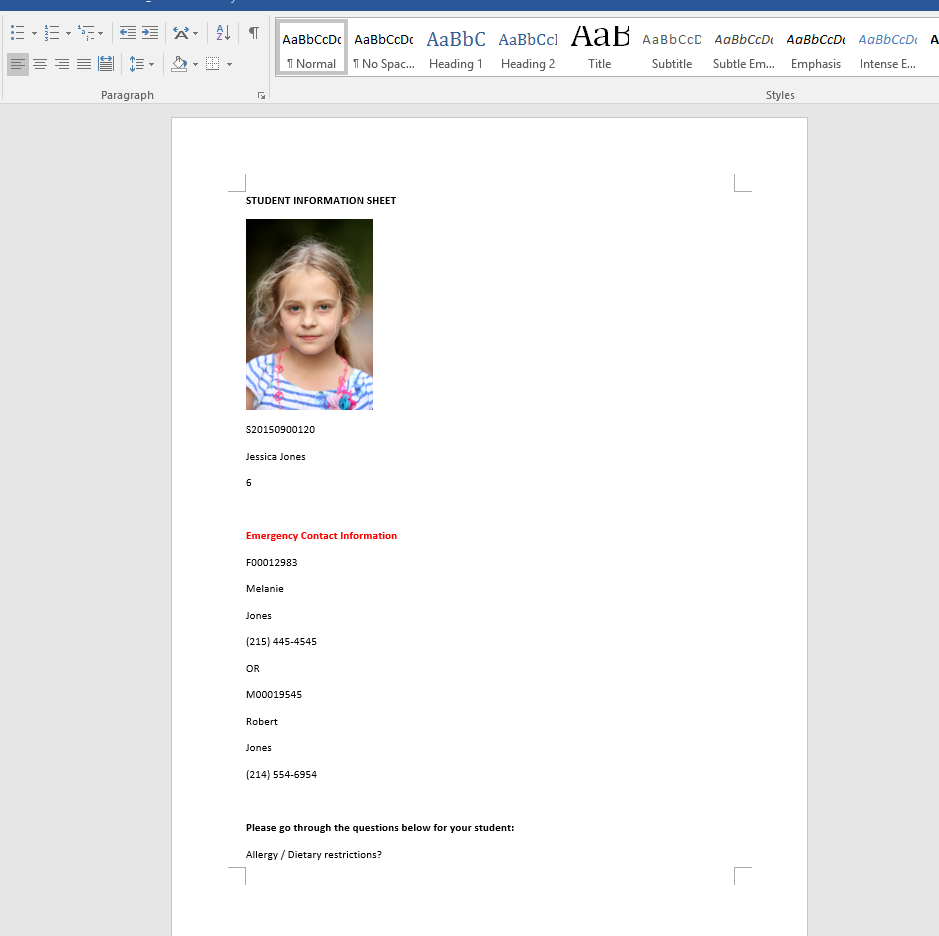Align text left

click(18, 64)
